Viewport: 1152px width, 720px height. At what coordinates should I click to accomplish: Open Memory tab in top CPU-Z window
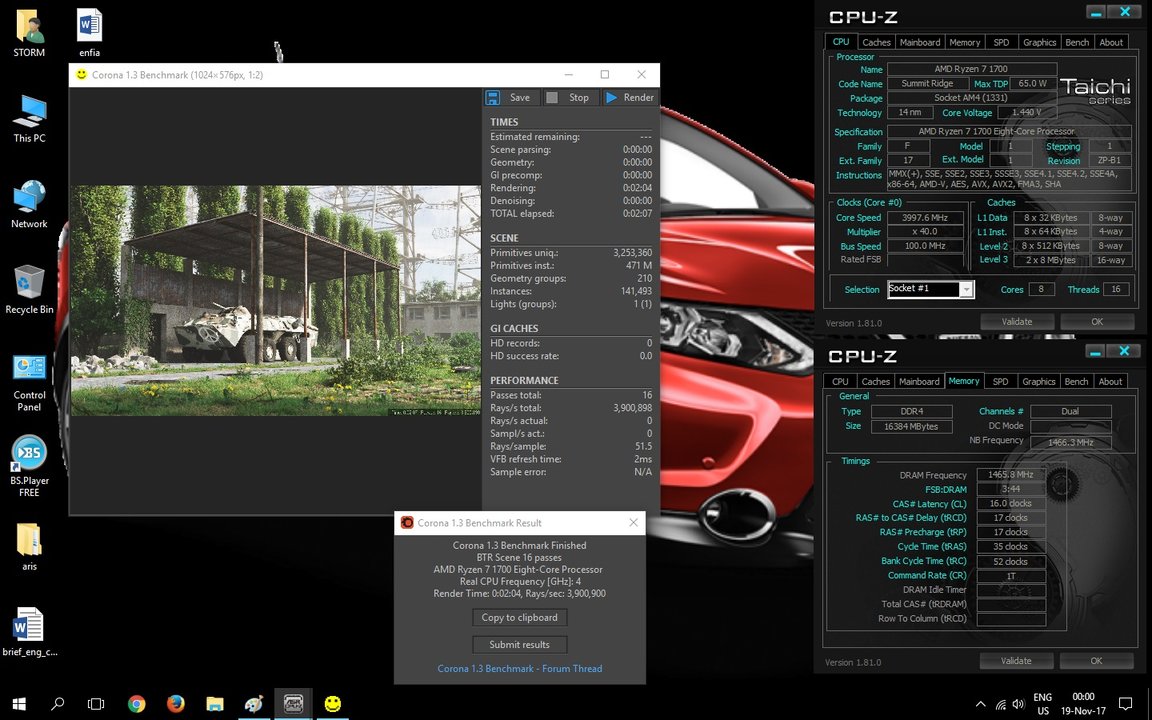tap(965, 43)
